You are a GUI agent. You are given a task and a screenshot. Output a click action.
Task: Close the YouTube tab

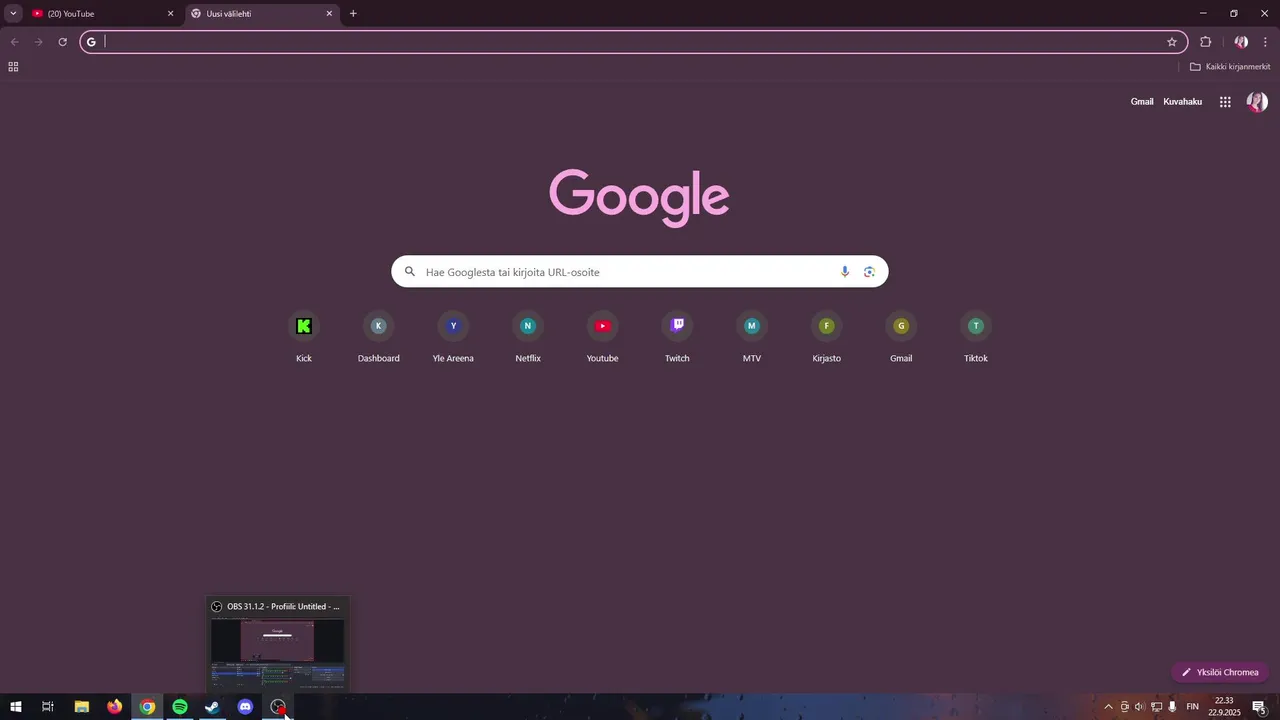[170, 14]
